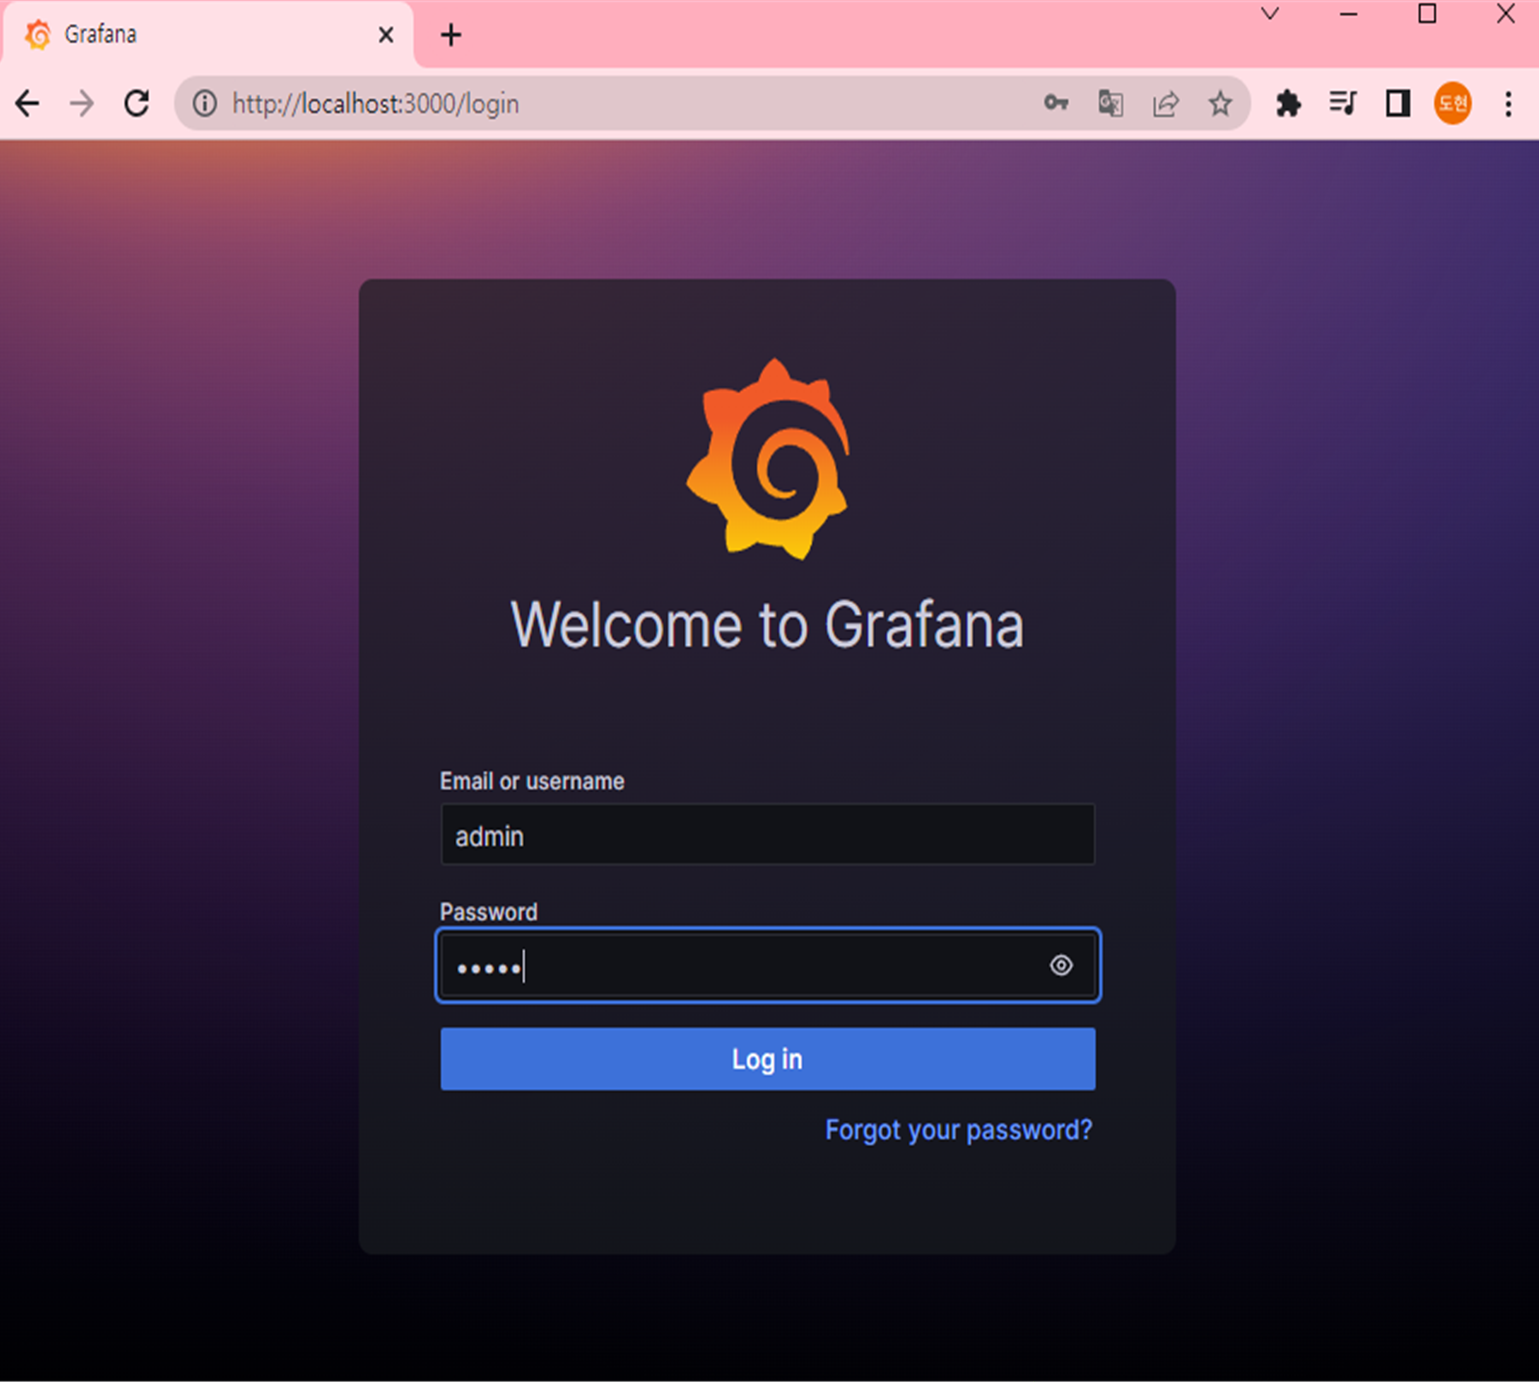Focus the Password input field

pyautogui.click(x=768, y=965)
